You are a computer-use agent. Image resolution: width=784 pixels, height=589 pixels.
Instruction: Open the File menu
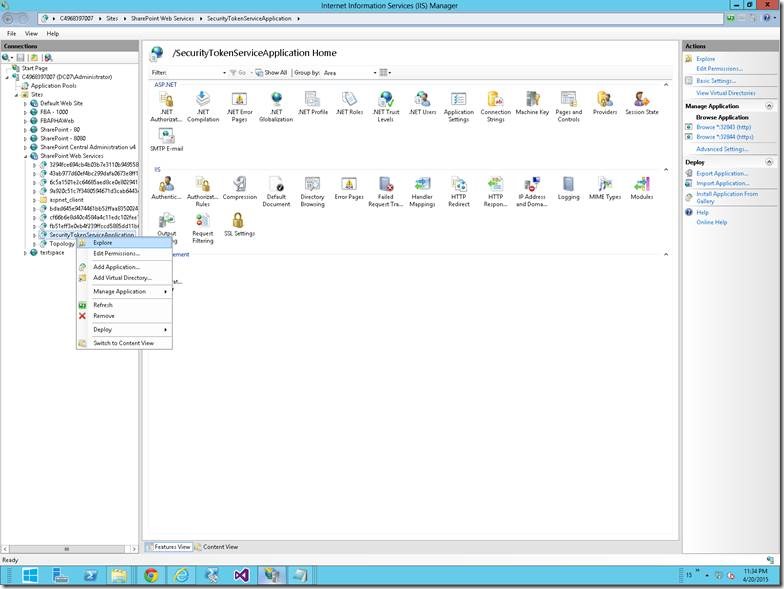(11, 34)
